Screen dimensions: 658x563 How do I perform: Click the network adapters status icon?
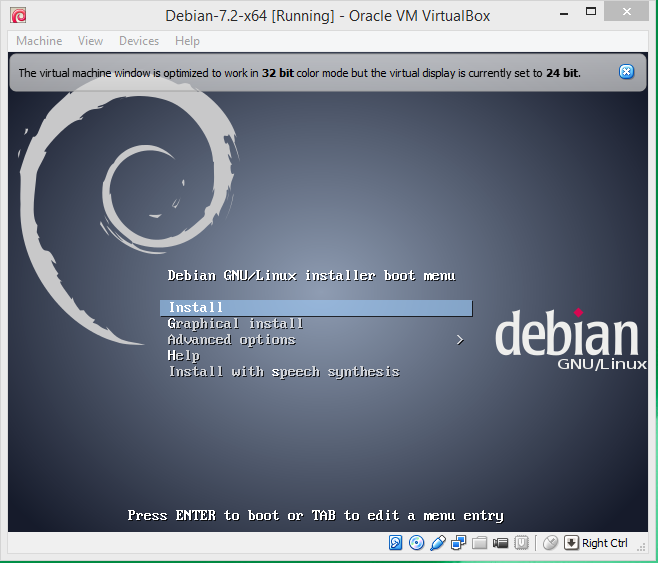tap(458, 543)
